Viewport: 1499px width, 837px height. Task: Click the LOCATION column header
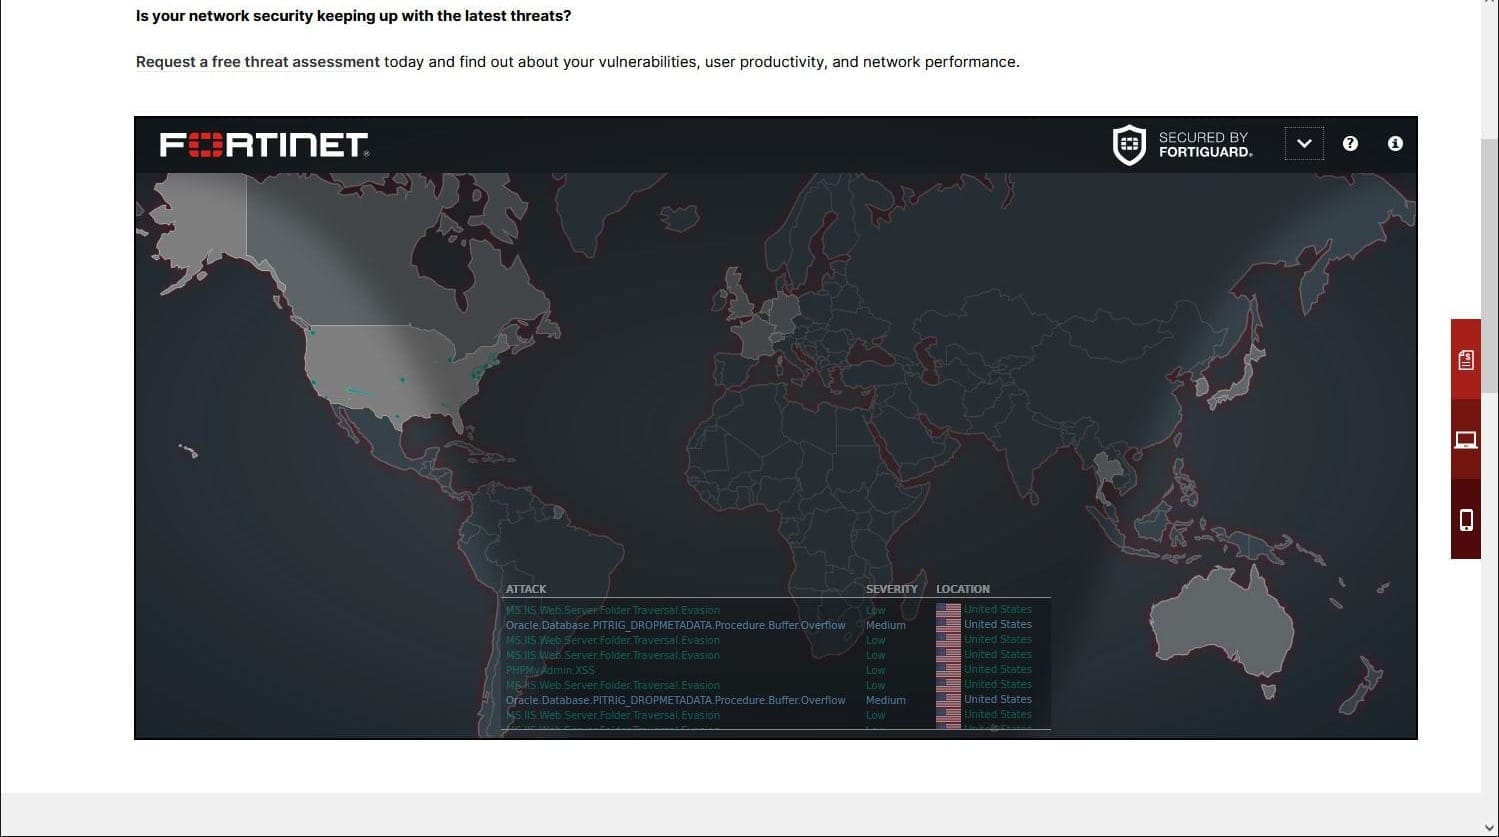point(963,589)
